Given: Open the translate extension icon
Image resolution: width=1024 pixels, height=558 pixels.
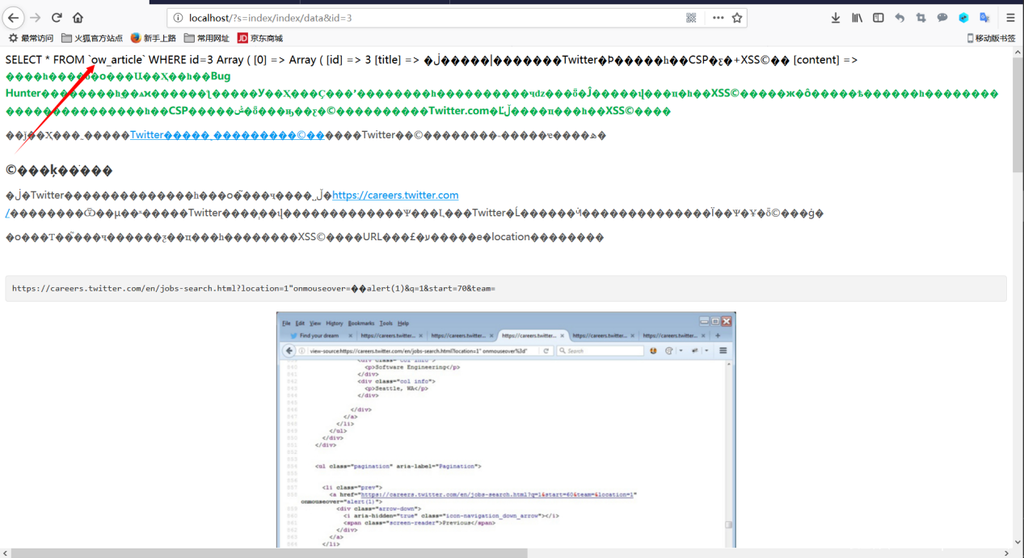Looking at the screenshot, I should [984, 18].
